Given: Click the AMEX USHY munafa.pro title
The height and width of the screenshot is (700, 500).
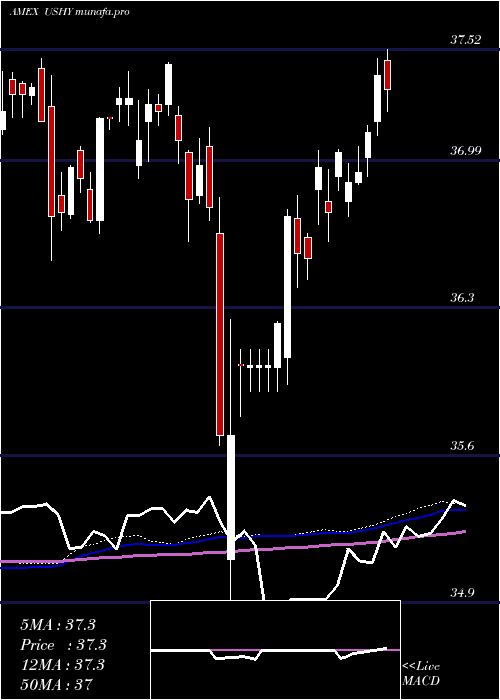Looking at the screenshot, I should click(x=69, y=12).
